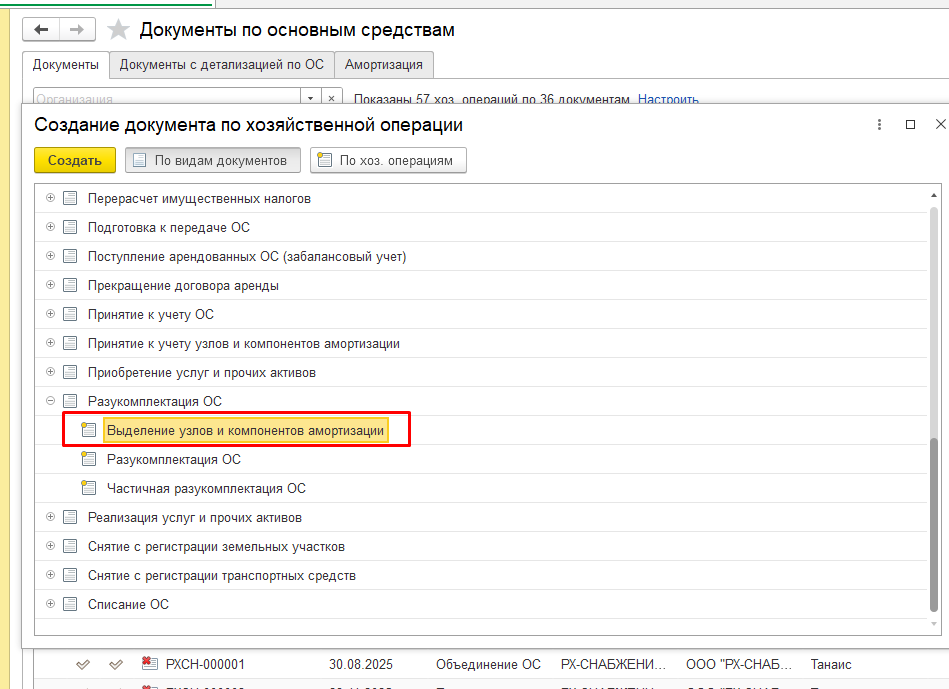Screen dimensions: 949x689
Task: Click posted-document icon on the РХСН-000001 row
Action: pyautogui.click(x=151, y=664)
